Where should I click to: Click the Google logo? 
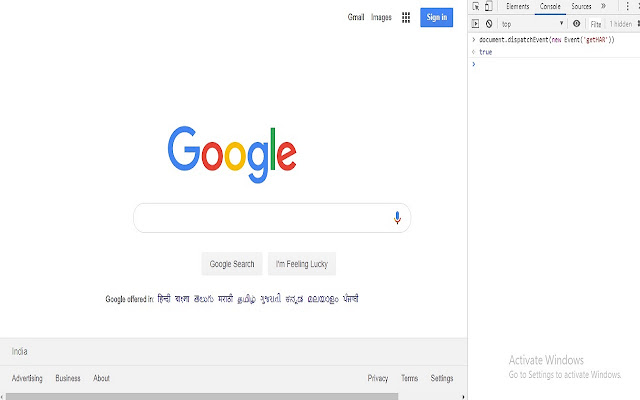(x=232, y=154)
